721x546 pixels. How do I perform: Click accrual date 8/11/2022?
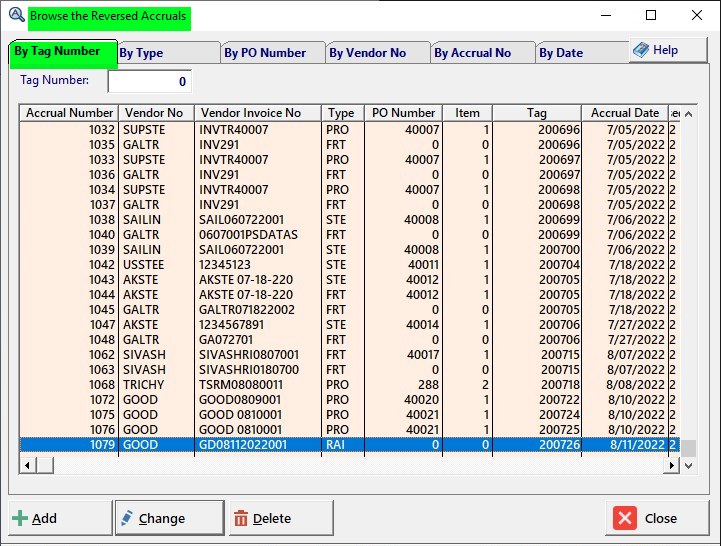637,445
